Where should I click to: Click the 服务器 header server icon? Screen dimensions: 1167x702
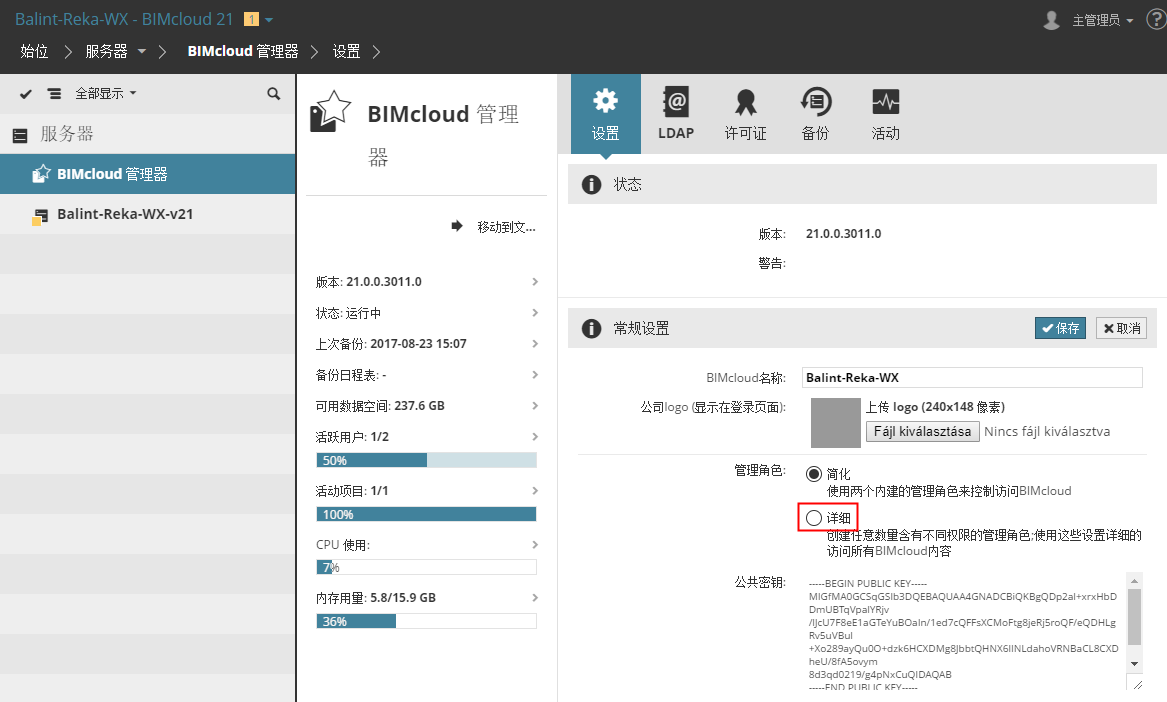(20, 135)
